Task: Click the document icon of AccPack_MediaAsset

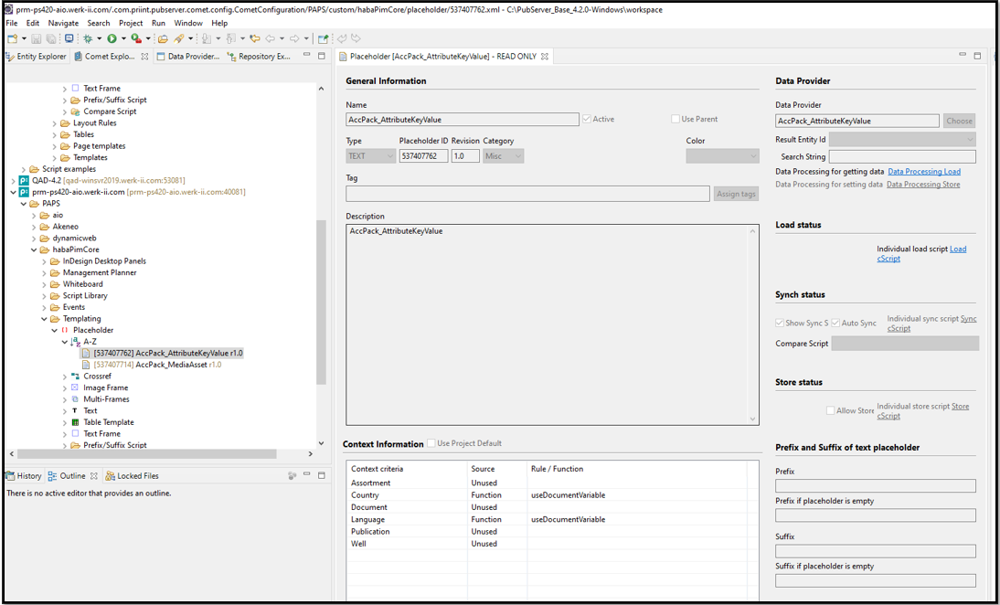Action: [x=86, y=365]
